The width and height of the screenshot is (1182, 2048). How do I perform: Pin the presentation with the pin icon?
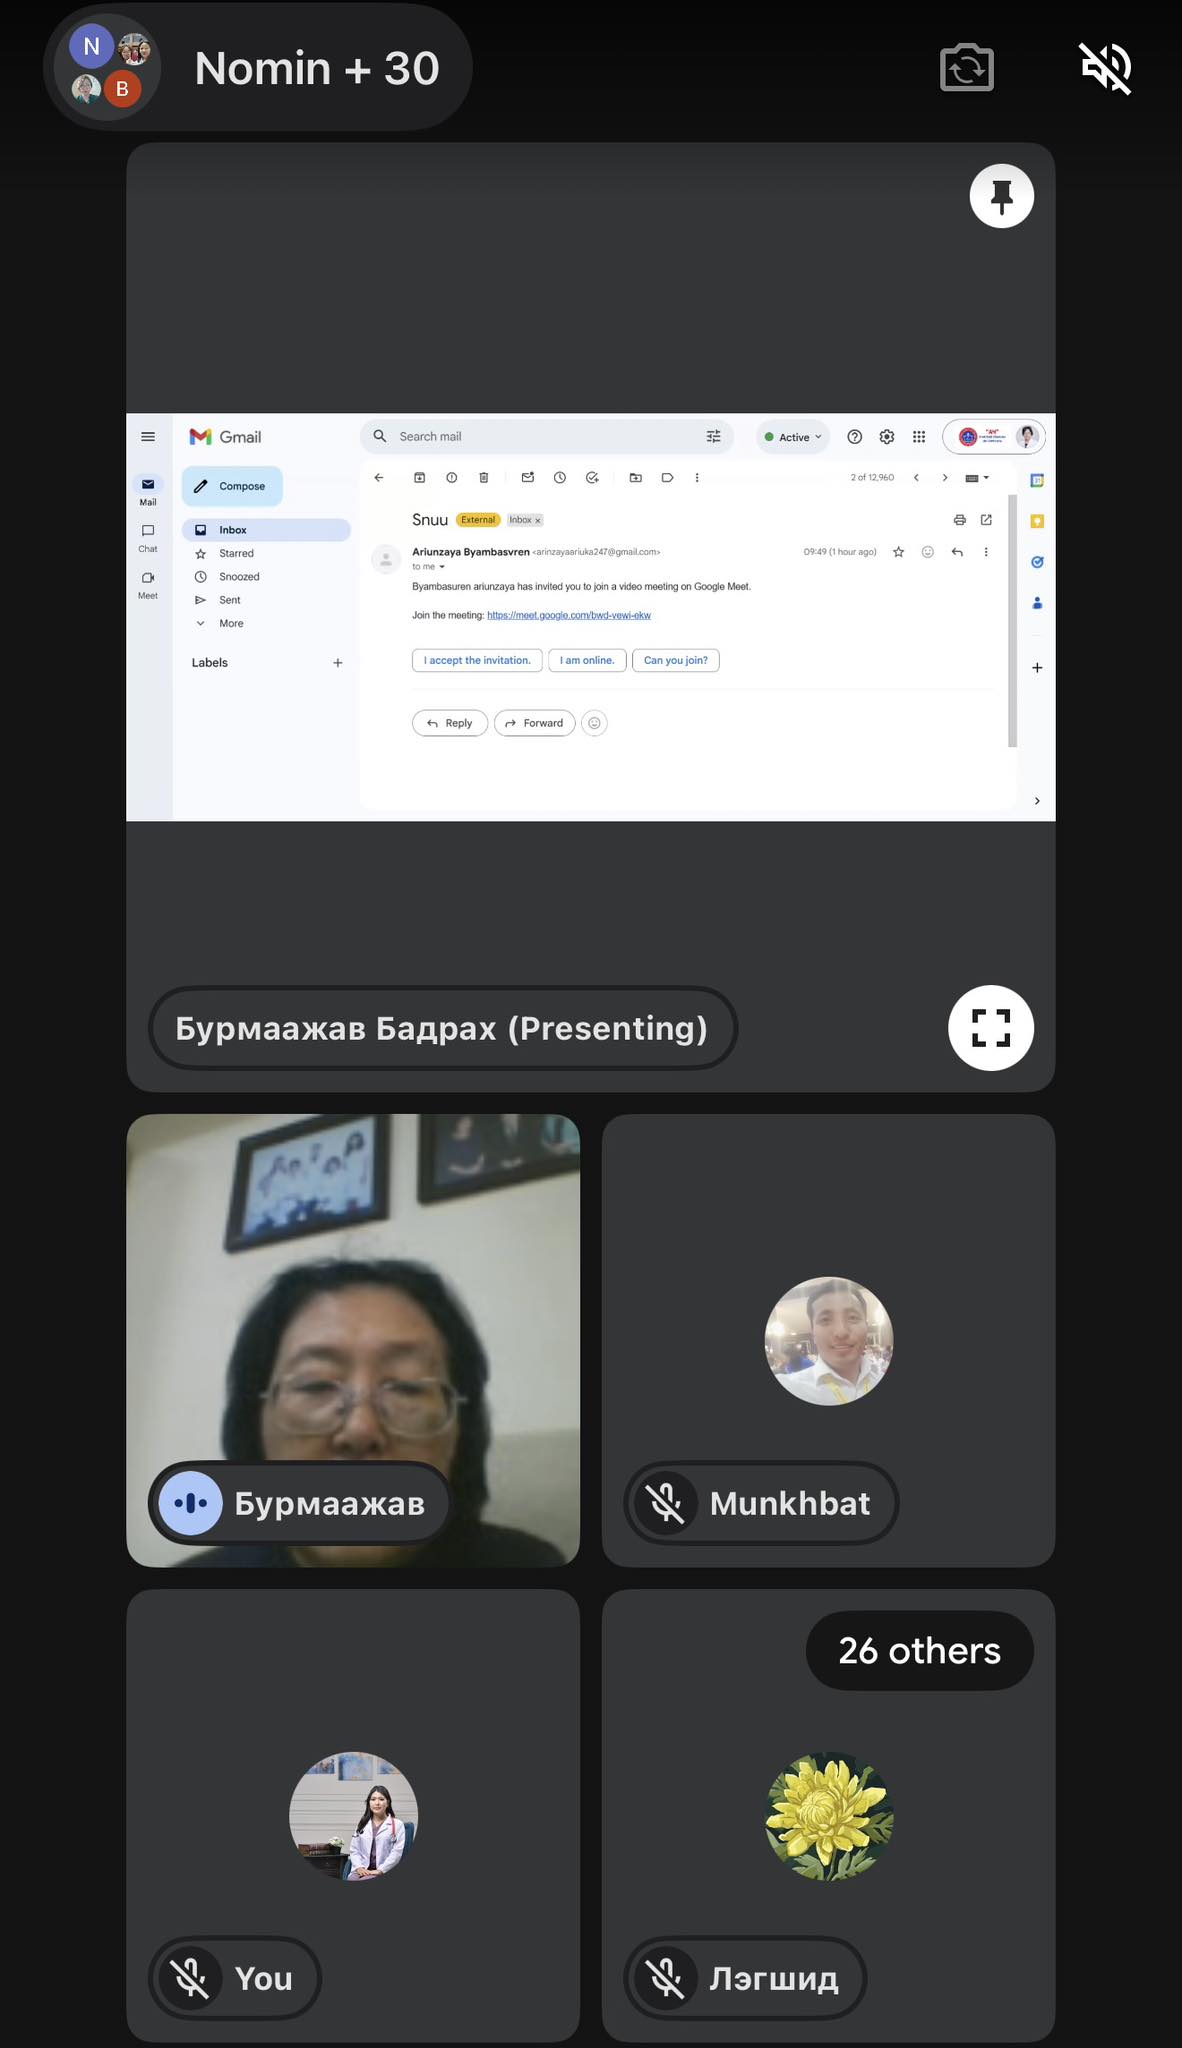[x=1001, y=196]
